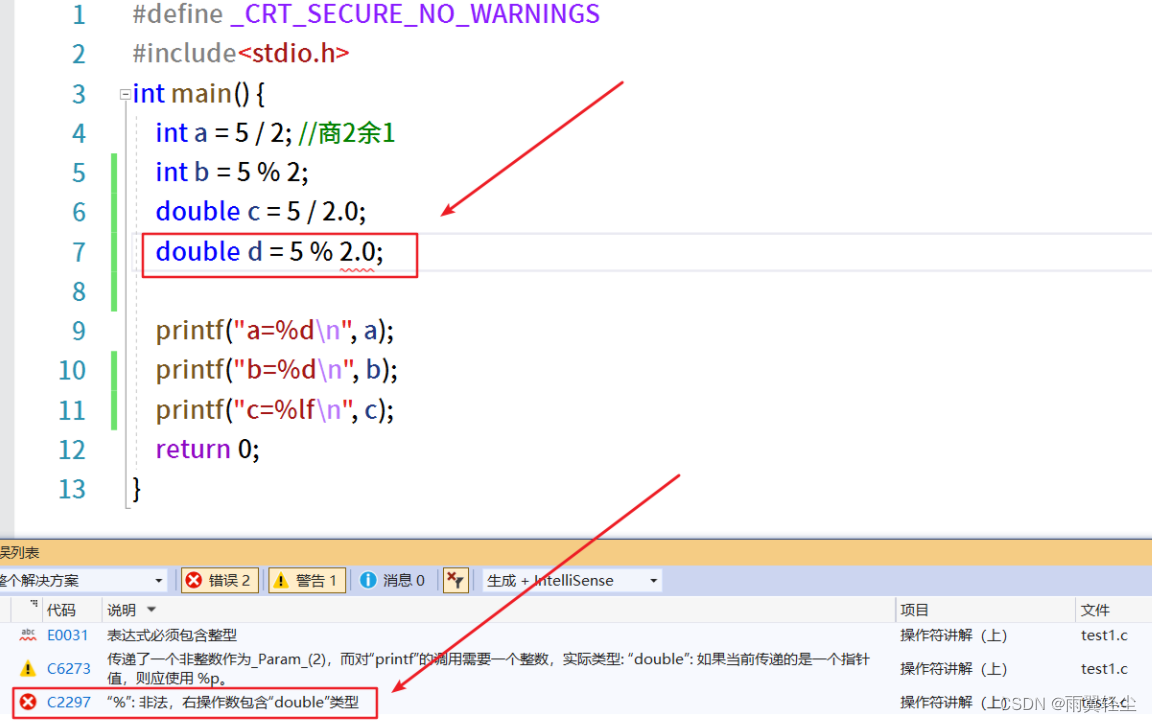1152x722 pixels.
Task: Click 'double c = 5 / 2.0;' line
Action: tap(261, 212)
